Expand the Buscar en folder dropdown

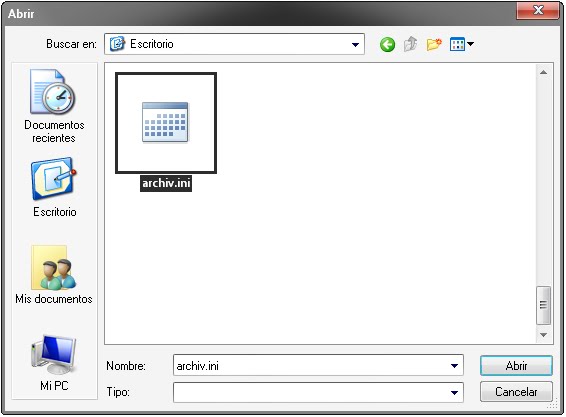(x=355, y=44)
